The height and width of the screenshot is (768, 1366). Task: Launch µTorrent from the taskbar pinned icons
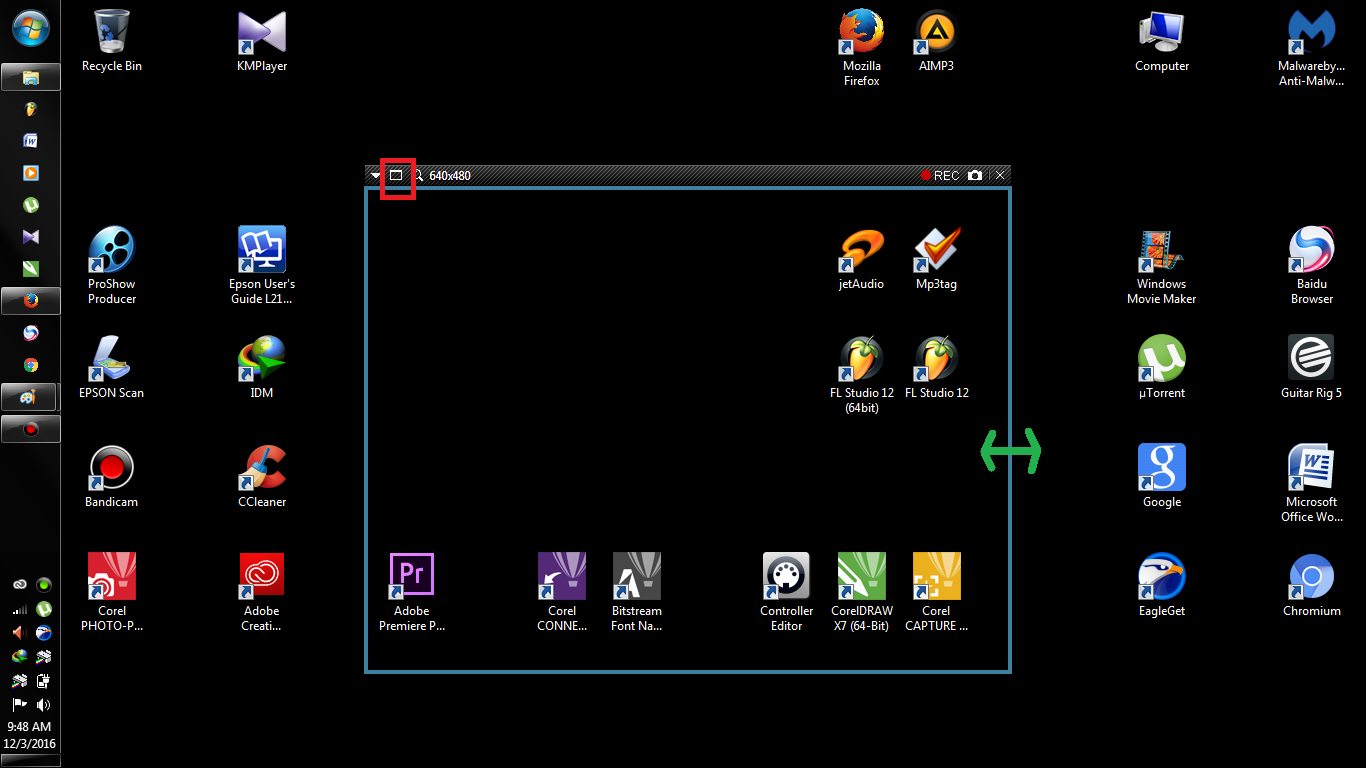[x=31, y=205]
